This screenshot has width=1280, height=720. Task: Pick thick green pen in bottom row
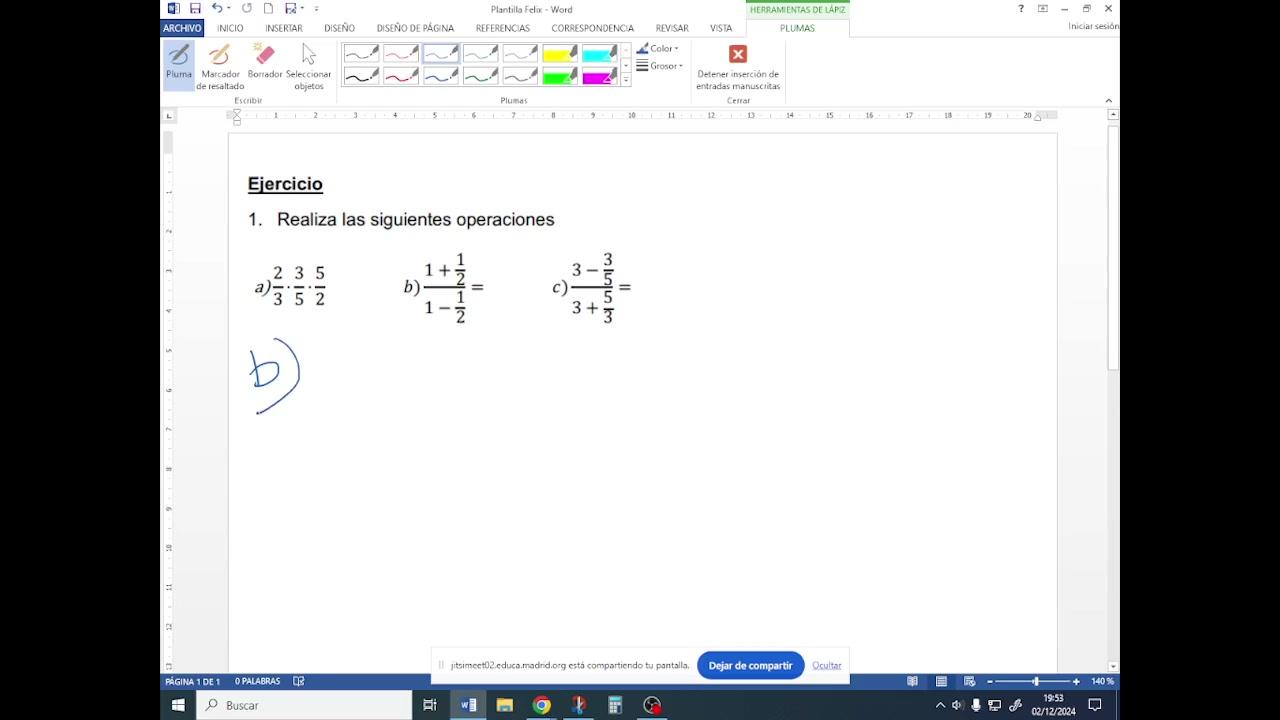(x=481, y=76)
